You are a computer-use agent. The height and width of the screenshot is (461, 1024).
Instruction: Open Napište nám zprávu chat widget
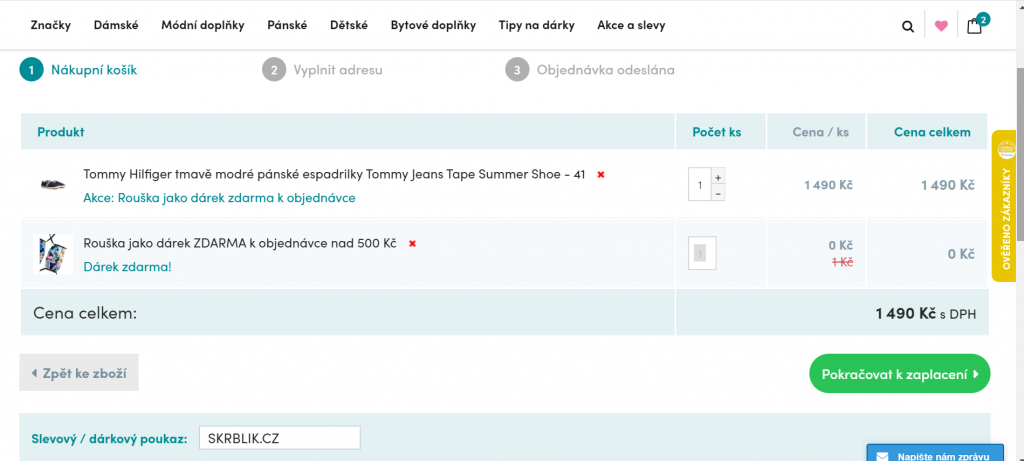935,453
